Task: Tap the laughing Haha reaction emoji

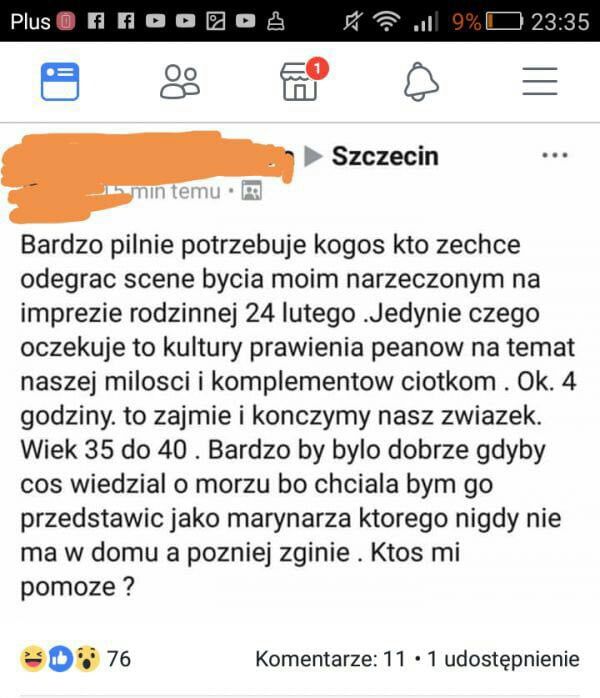Action: tap(33, 658)
